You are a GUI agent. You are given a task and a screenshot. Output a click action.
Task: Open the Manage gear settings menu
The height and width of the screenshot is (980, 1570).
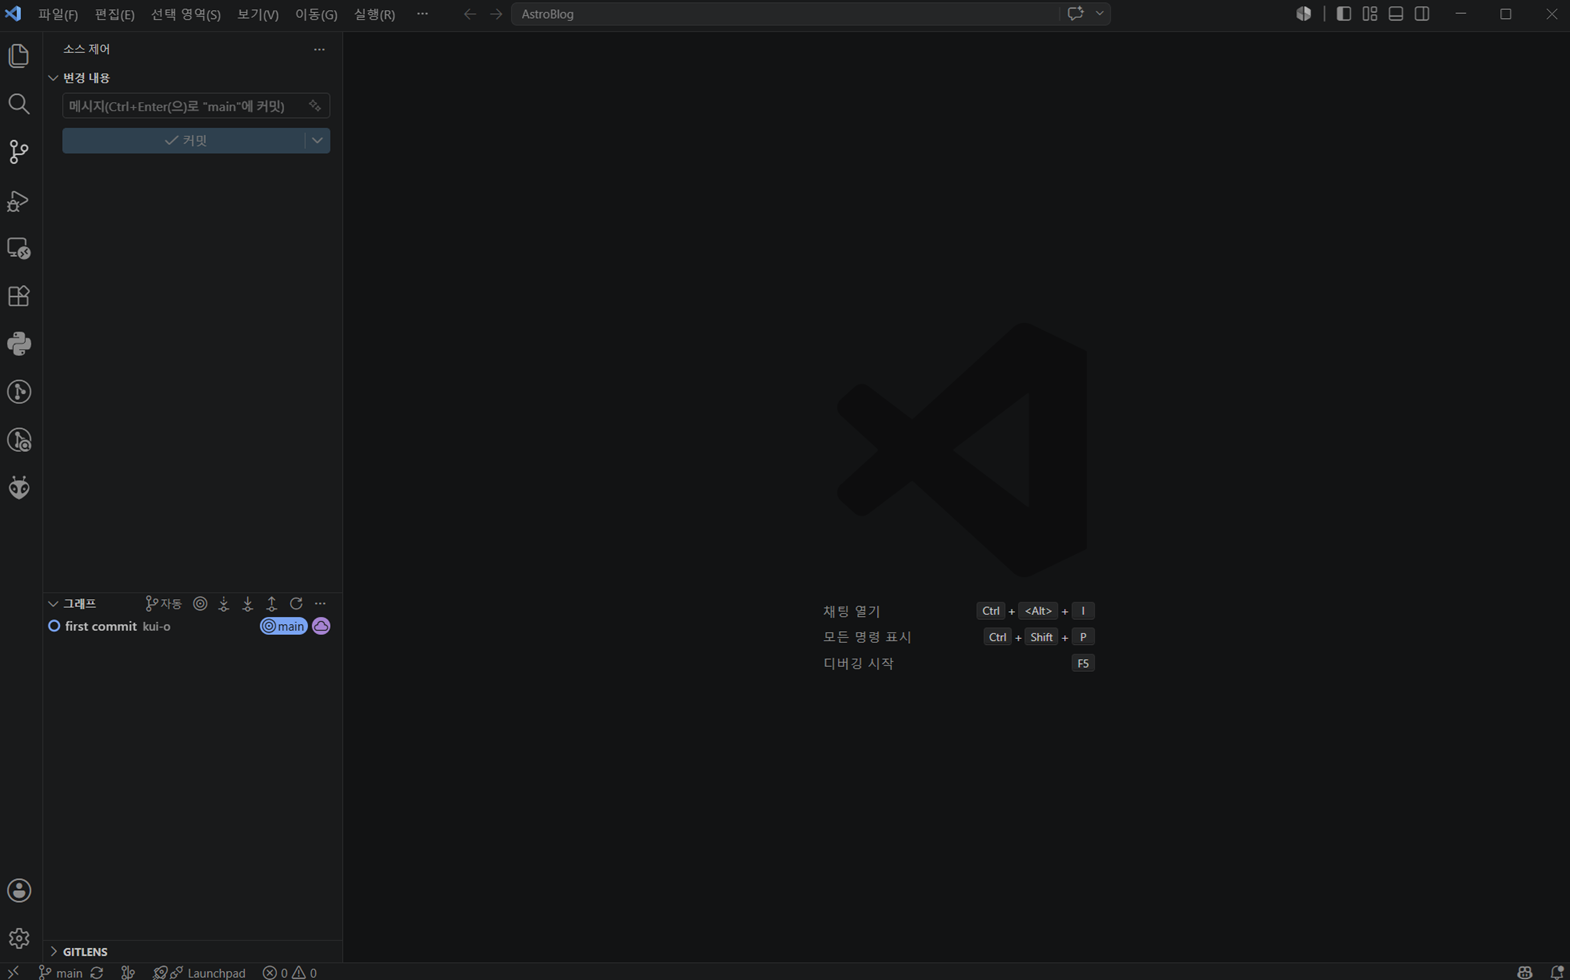(19, 939)
